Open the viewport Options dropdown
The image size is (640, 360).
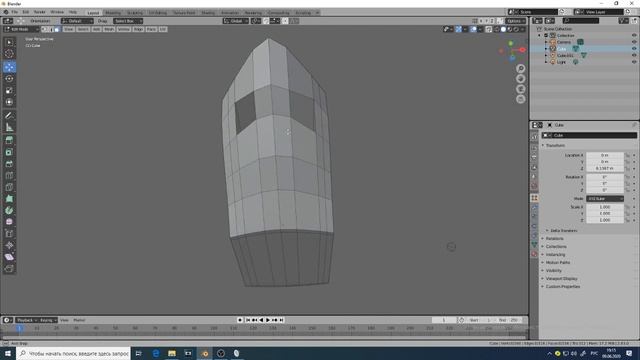click(516, 21)
